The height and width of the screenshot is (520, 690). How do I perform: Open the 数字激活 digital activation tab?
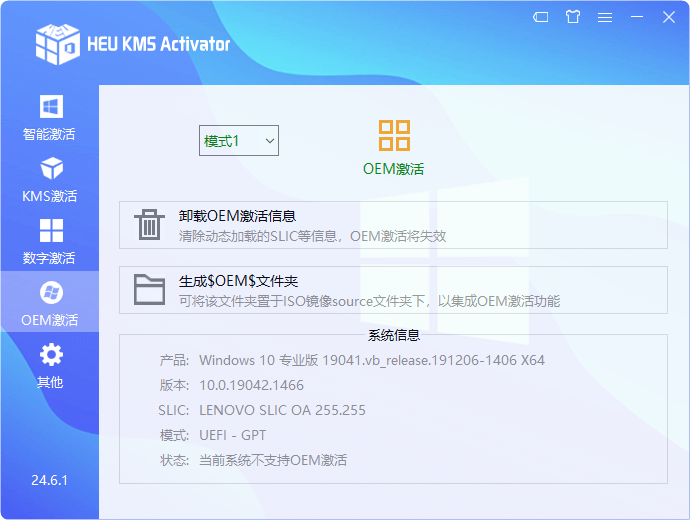click(x=49, y=242)
